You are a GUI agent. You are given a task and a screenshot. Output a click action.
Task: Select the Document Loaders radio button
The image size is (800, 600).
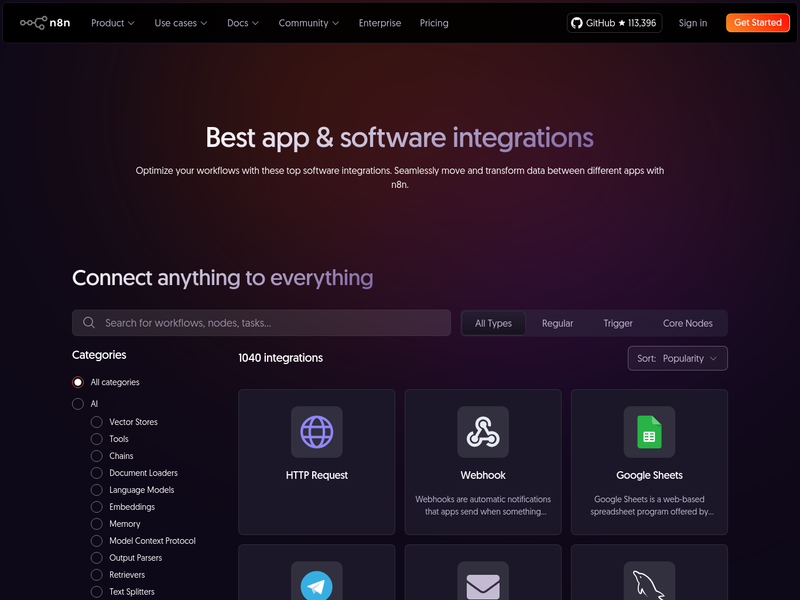coord(96,473)
